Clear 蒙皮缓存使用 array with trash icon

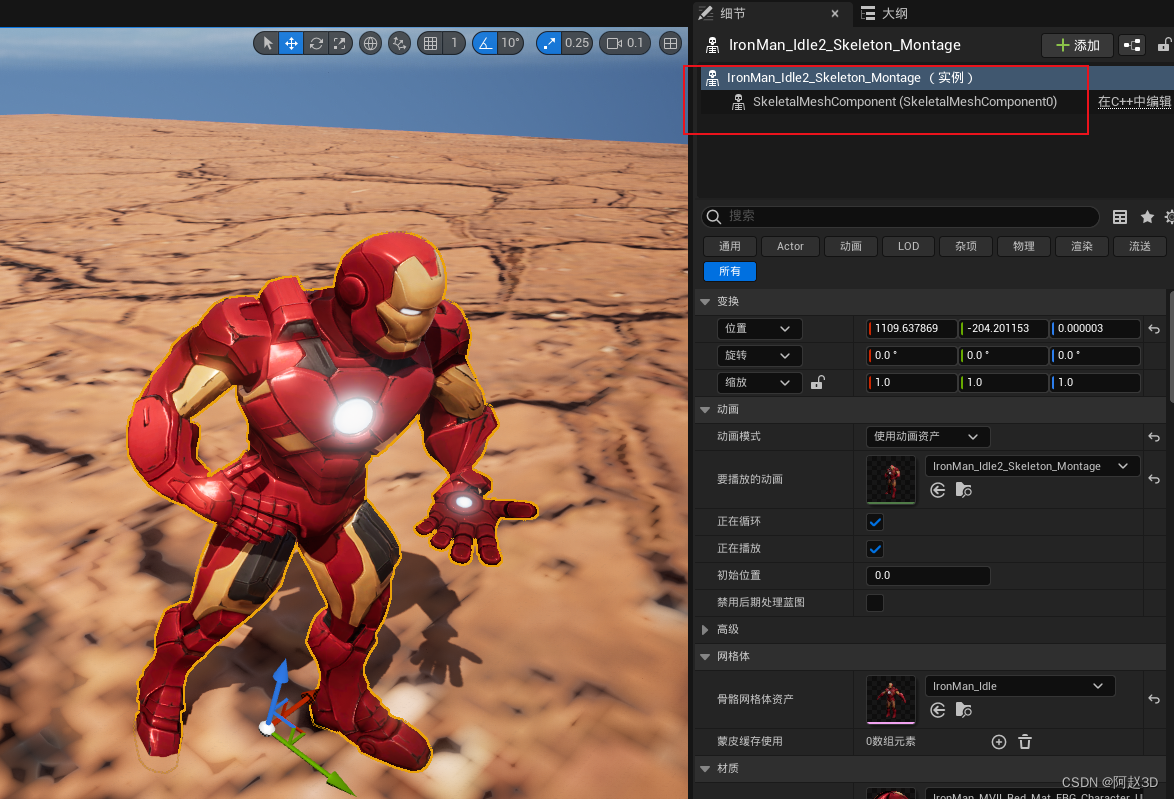pos(1025,742)
